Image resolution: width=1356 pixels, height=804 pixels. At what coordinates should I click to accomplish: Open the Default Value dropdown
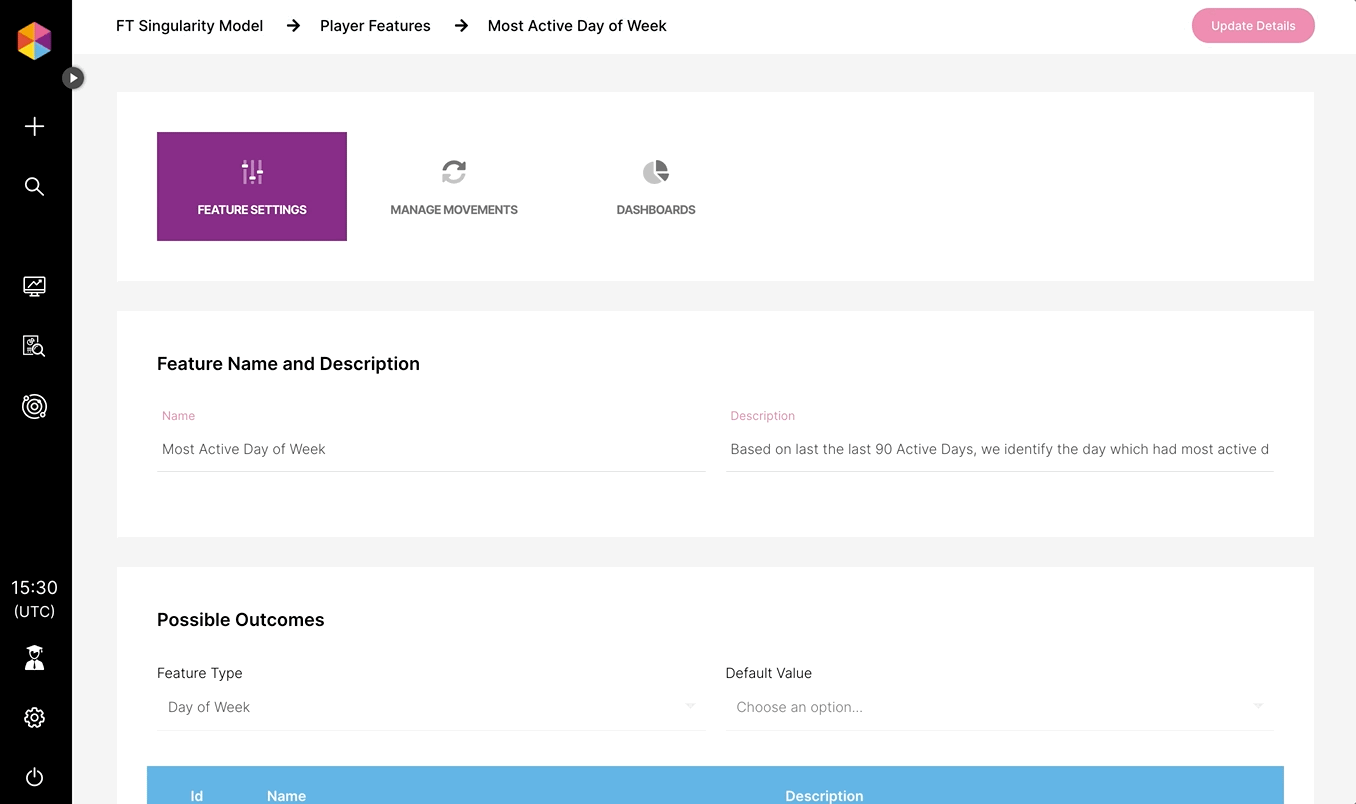1000,707
